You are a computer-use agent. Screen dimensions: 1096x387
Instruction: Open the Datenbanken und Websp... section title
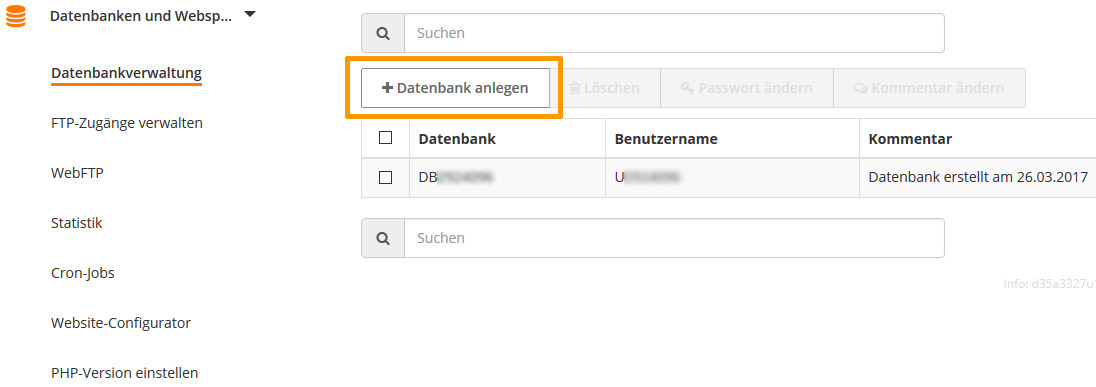coord(140,17)
